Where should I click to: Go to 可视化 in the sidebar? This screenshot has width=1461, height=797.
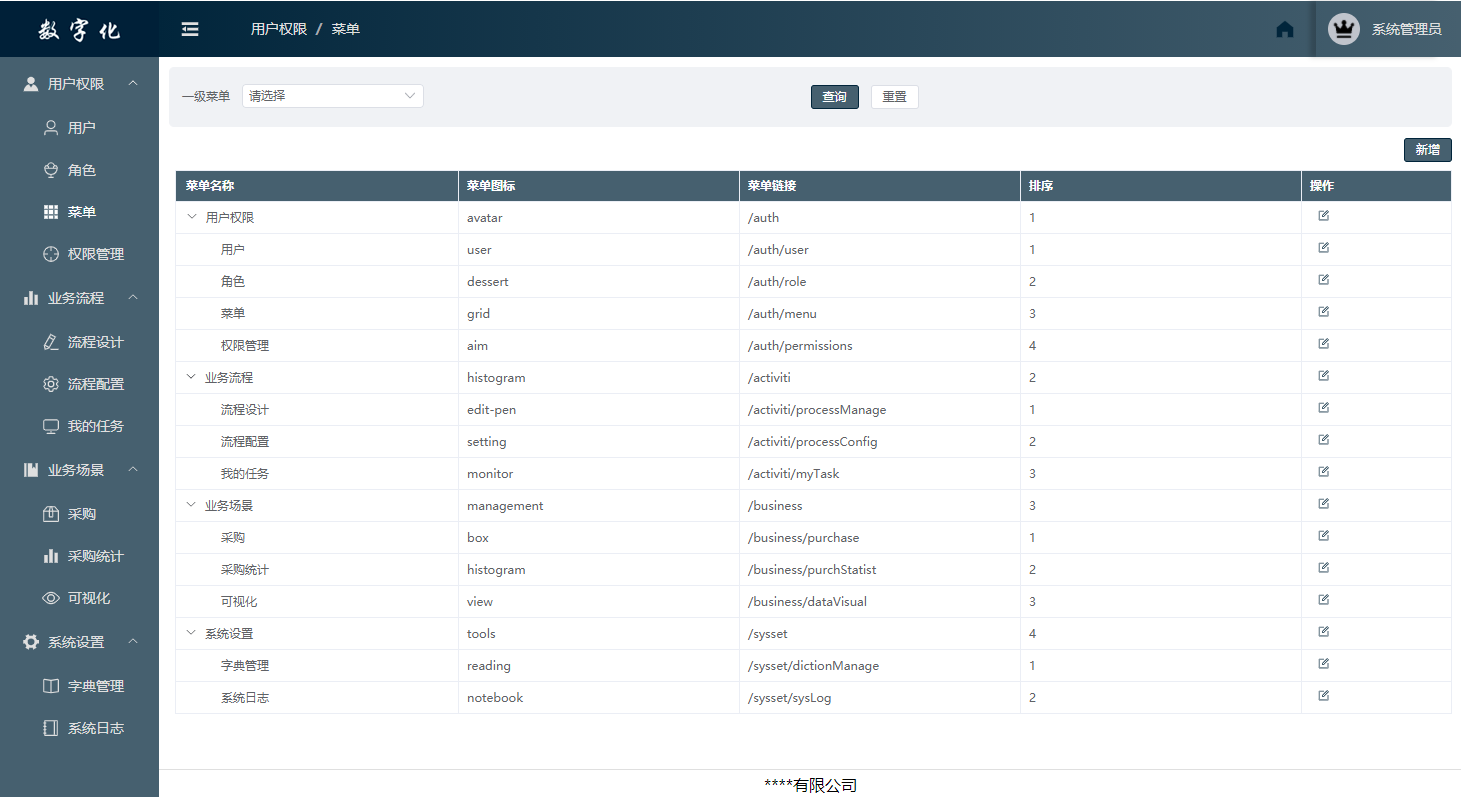click(x=88, y=598)
